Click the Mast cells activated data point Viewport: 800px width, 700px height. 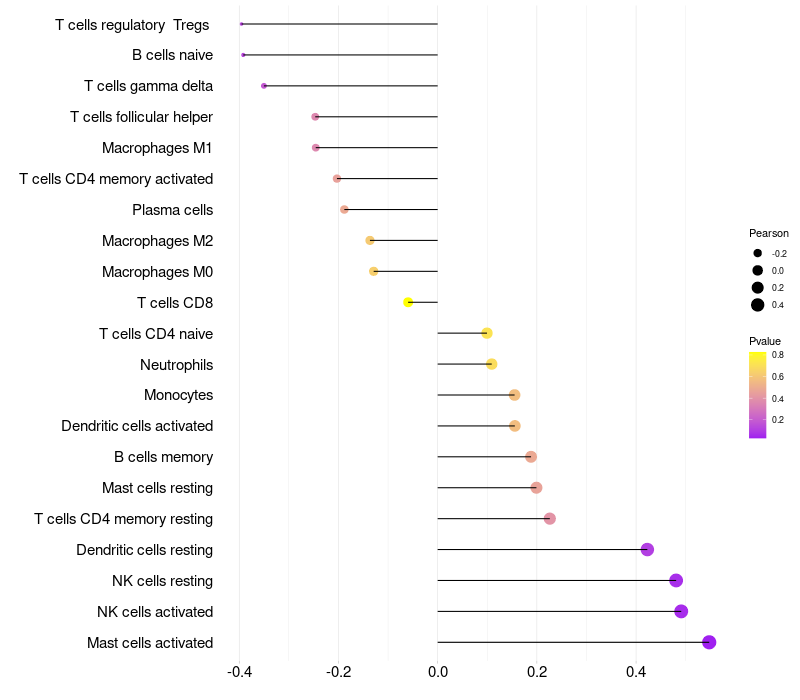tap(709, 642)
